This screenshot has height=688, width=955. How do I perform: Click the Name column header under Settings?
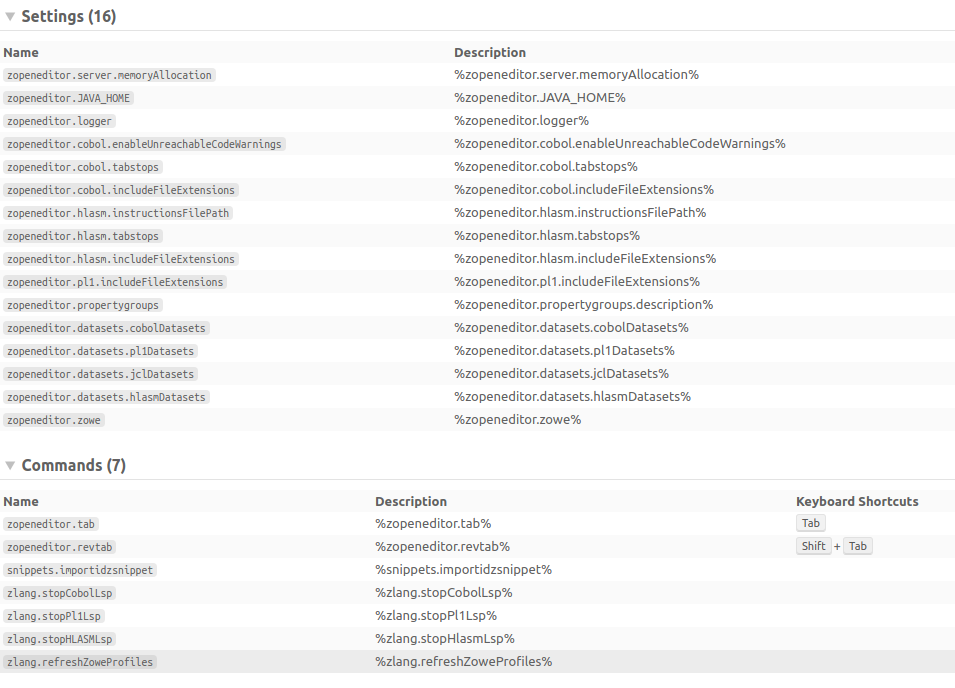[21, 52]
